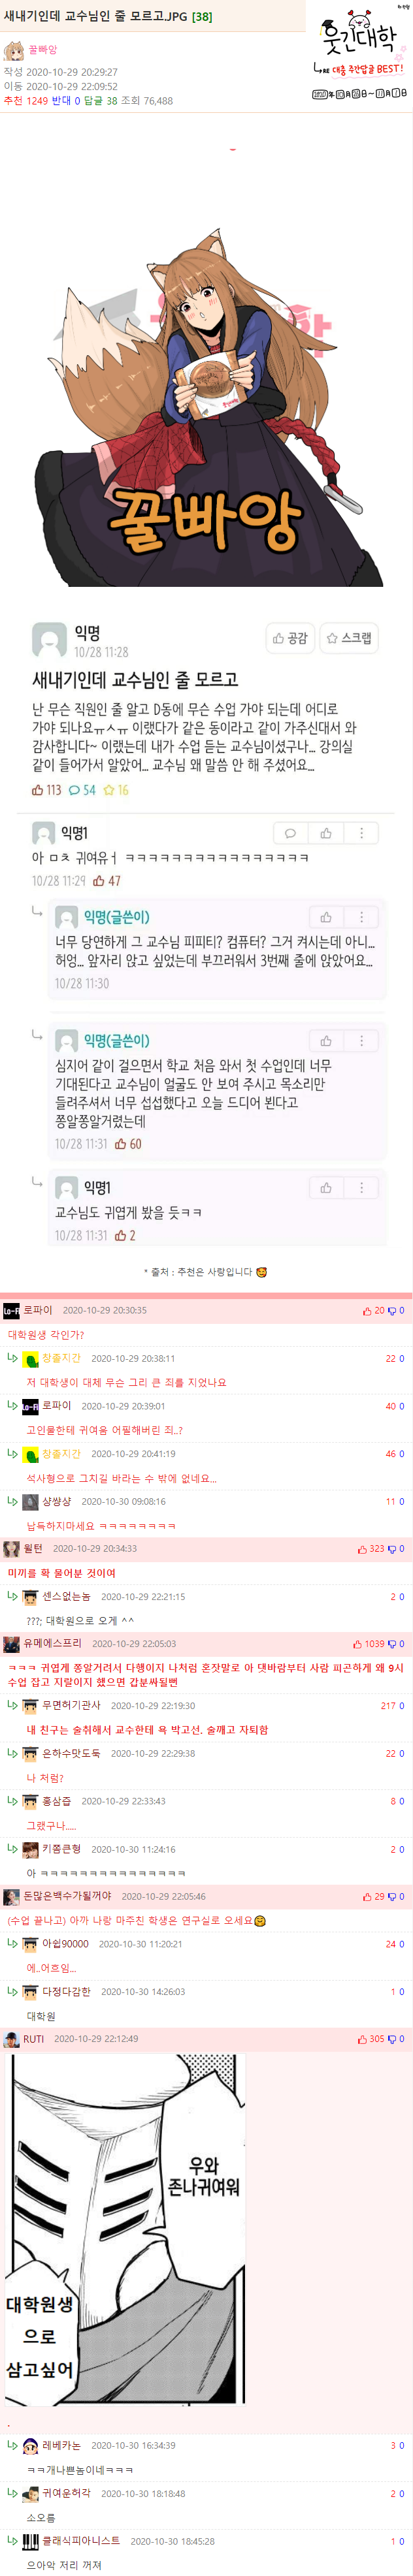Open three-dot menu on 익명1's first comment
This screenshot has width=413, height=2576.
click(362, 833)
